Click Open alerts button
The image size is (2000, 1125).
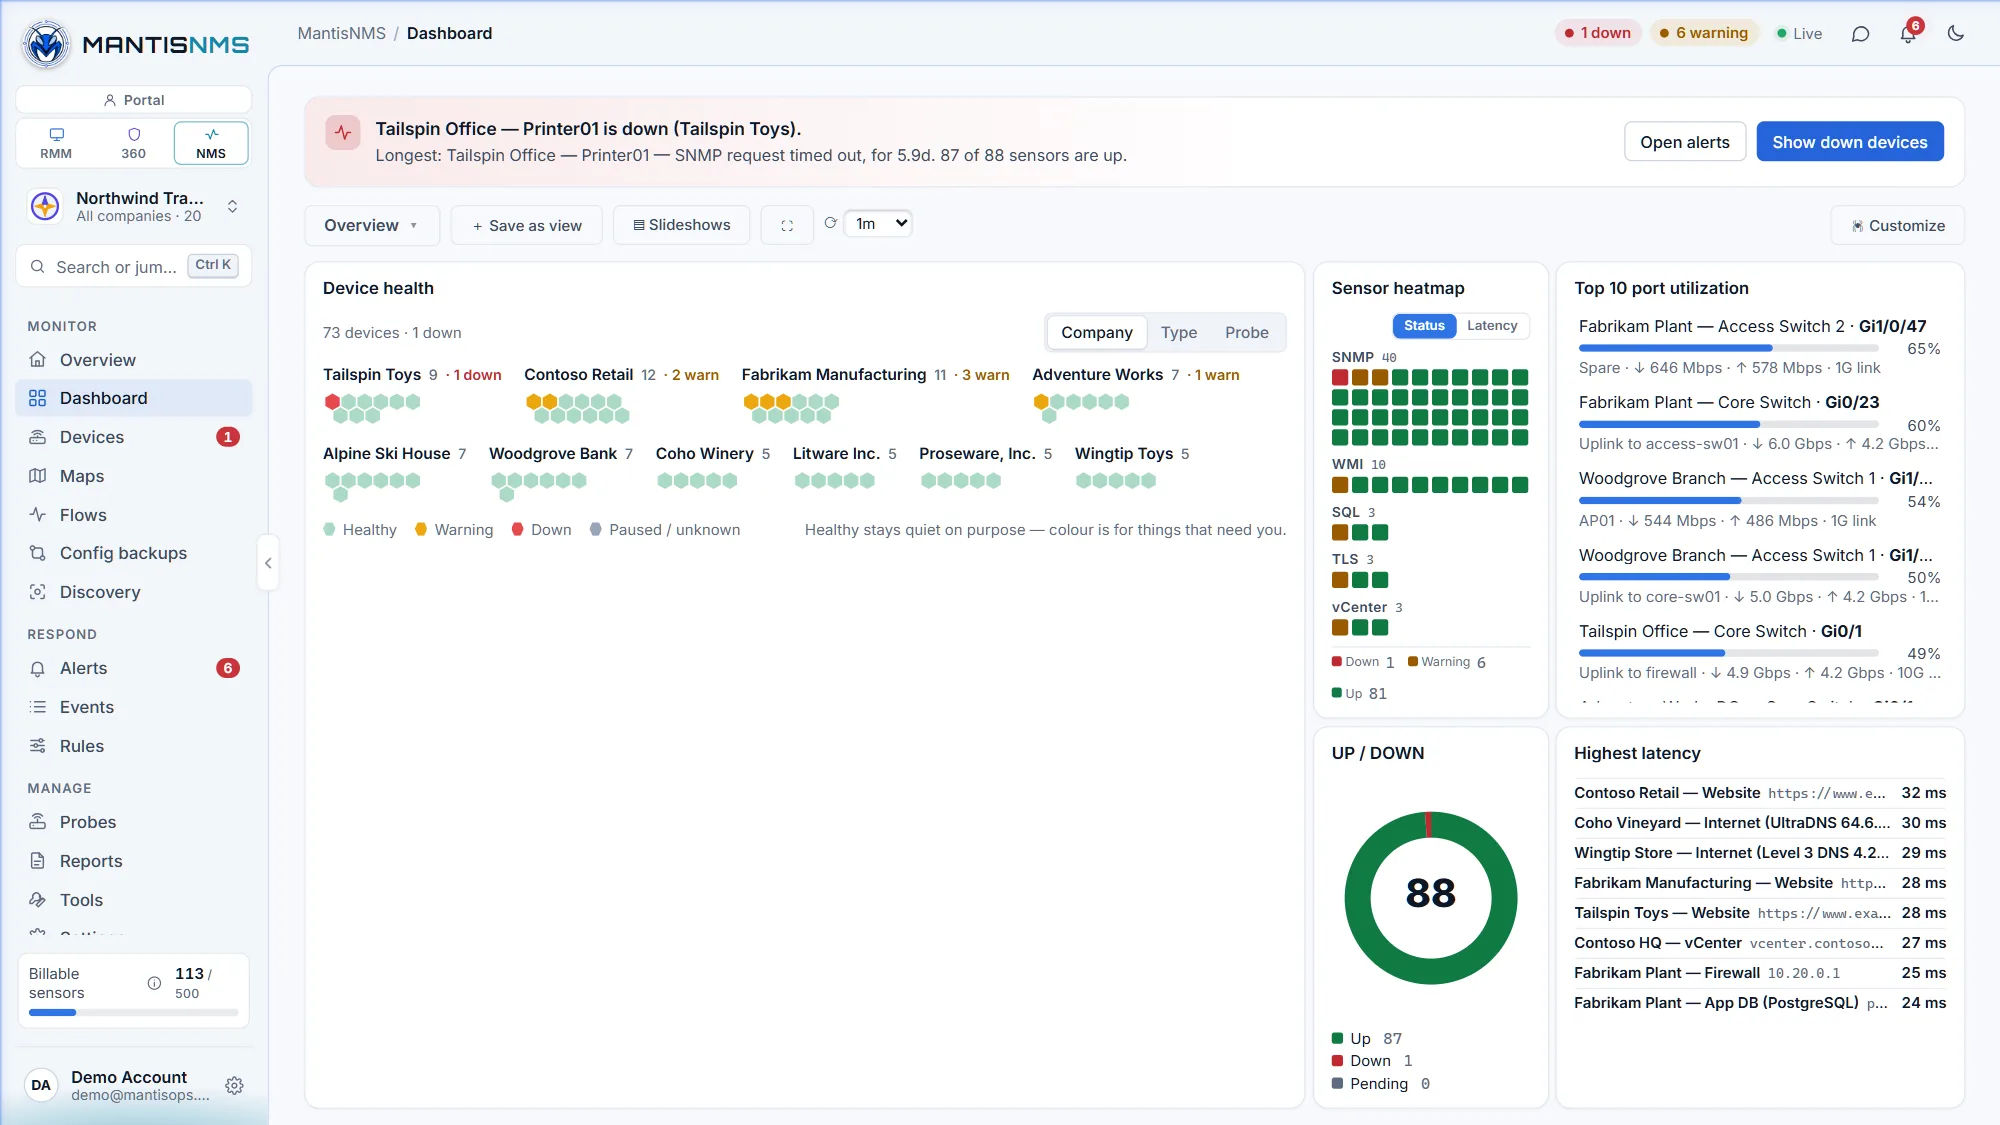coord(1685,142)
